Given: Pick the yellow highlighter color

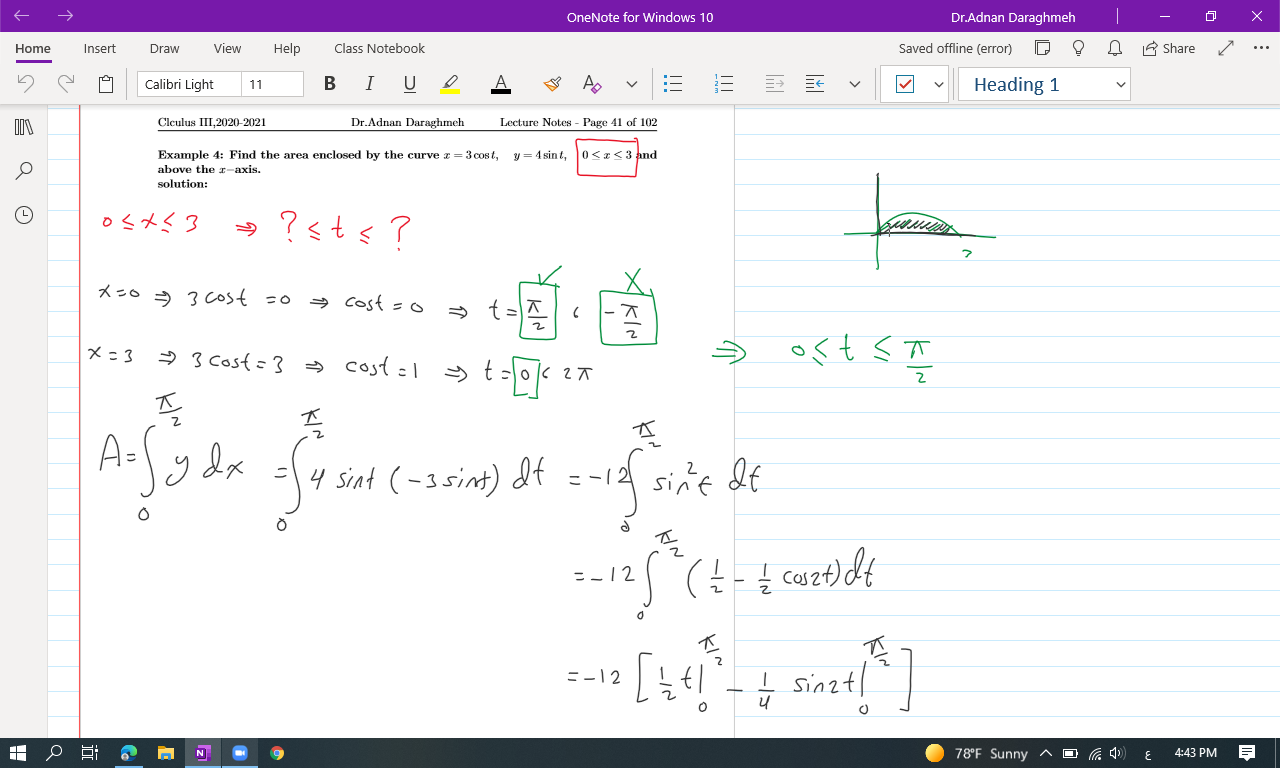Looking at the screenshot, I should coord(450,84).
